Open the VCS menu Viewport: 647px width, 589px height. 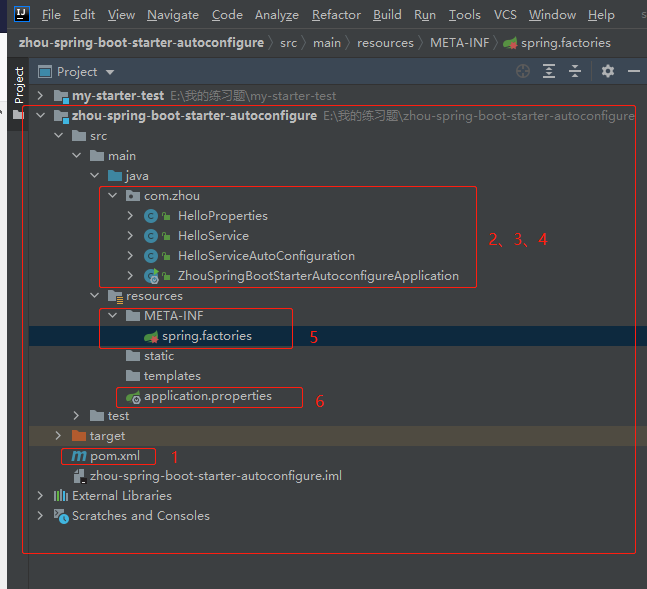click(x=505, y=15)
